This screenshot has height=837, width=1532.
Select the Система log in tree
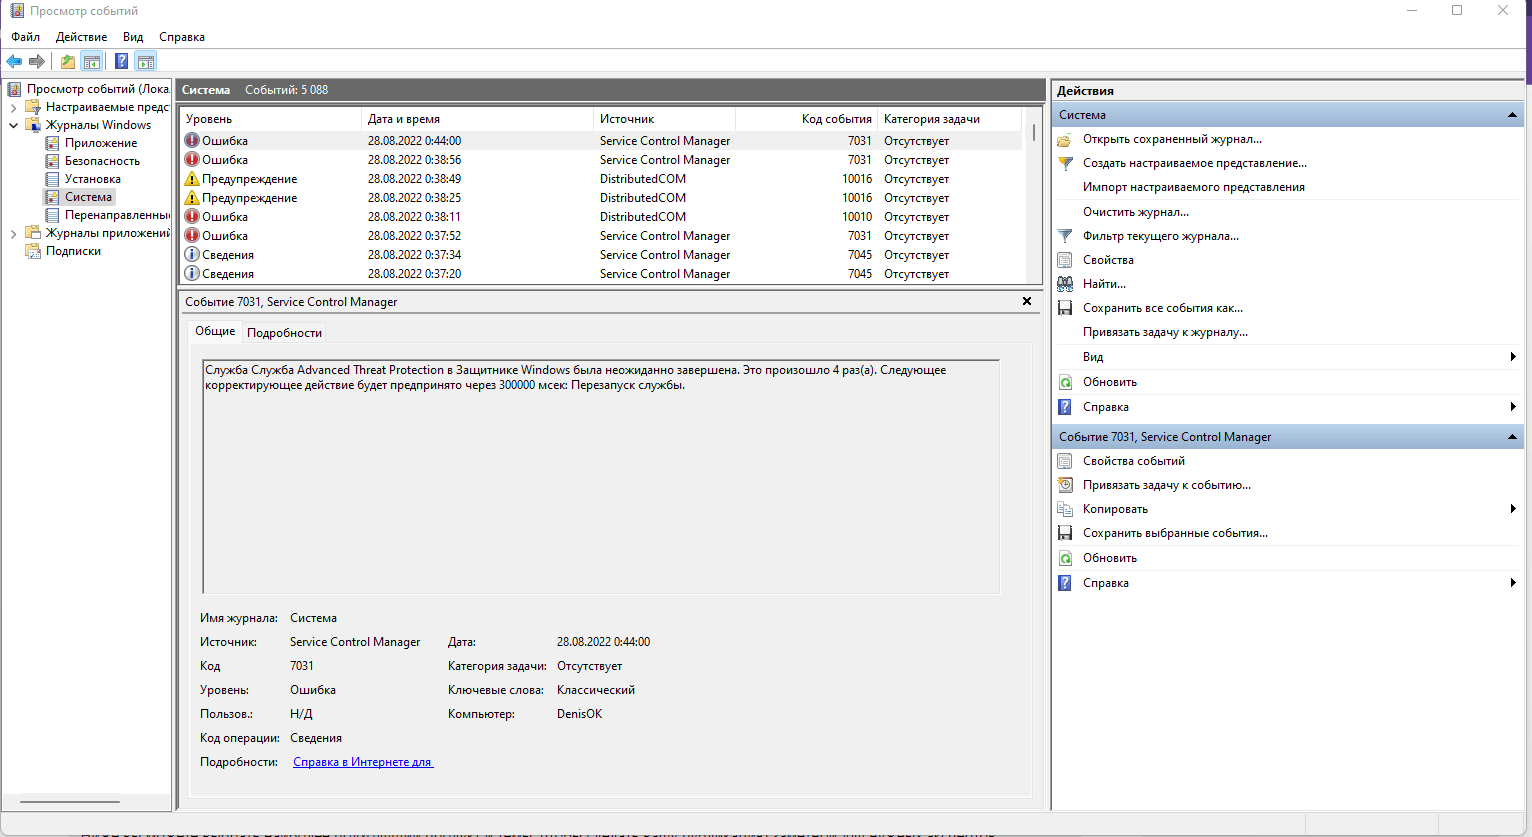tap(88, 197)
